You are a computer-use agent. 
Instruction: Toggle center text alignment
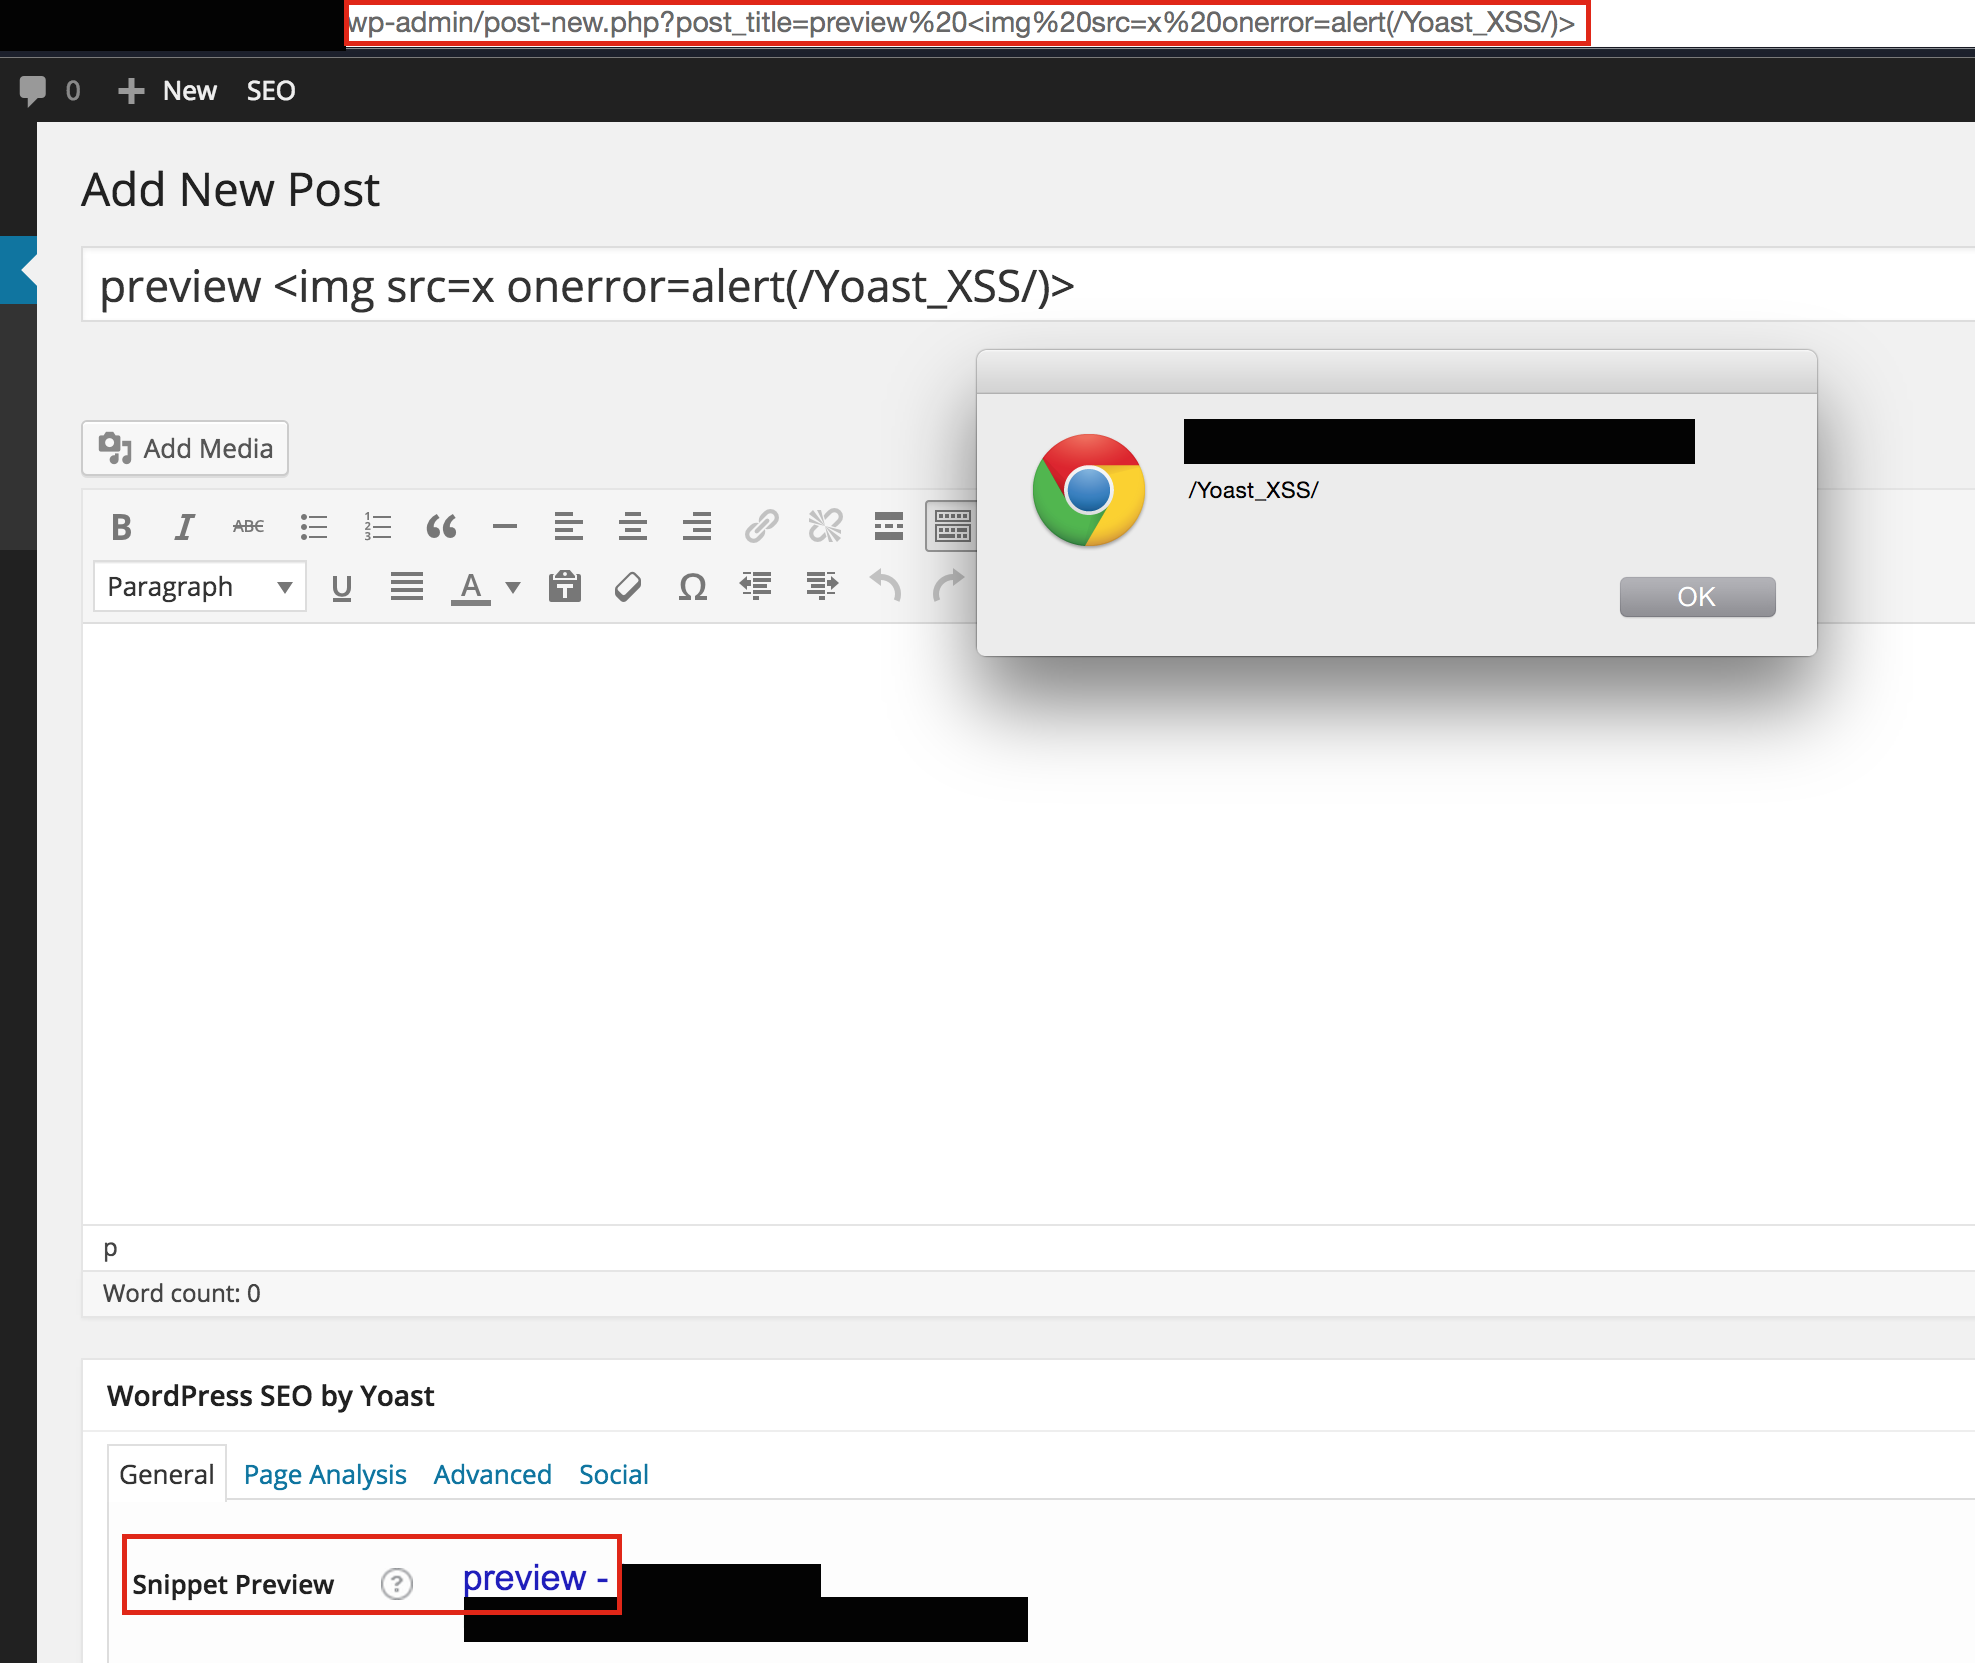632,527
